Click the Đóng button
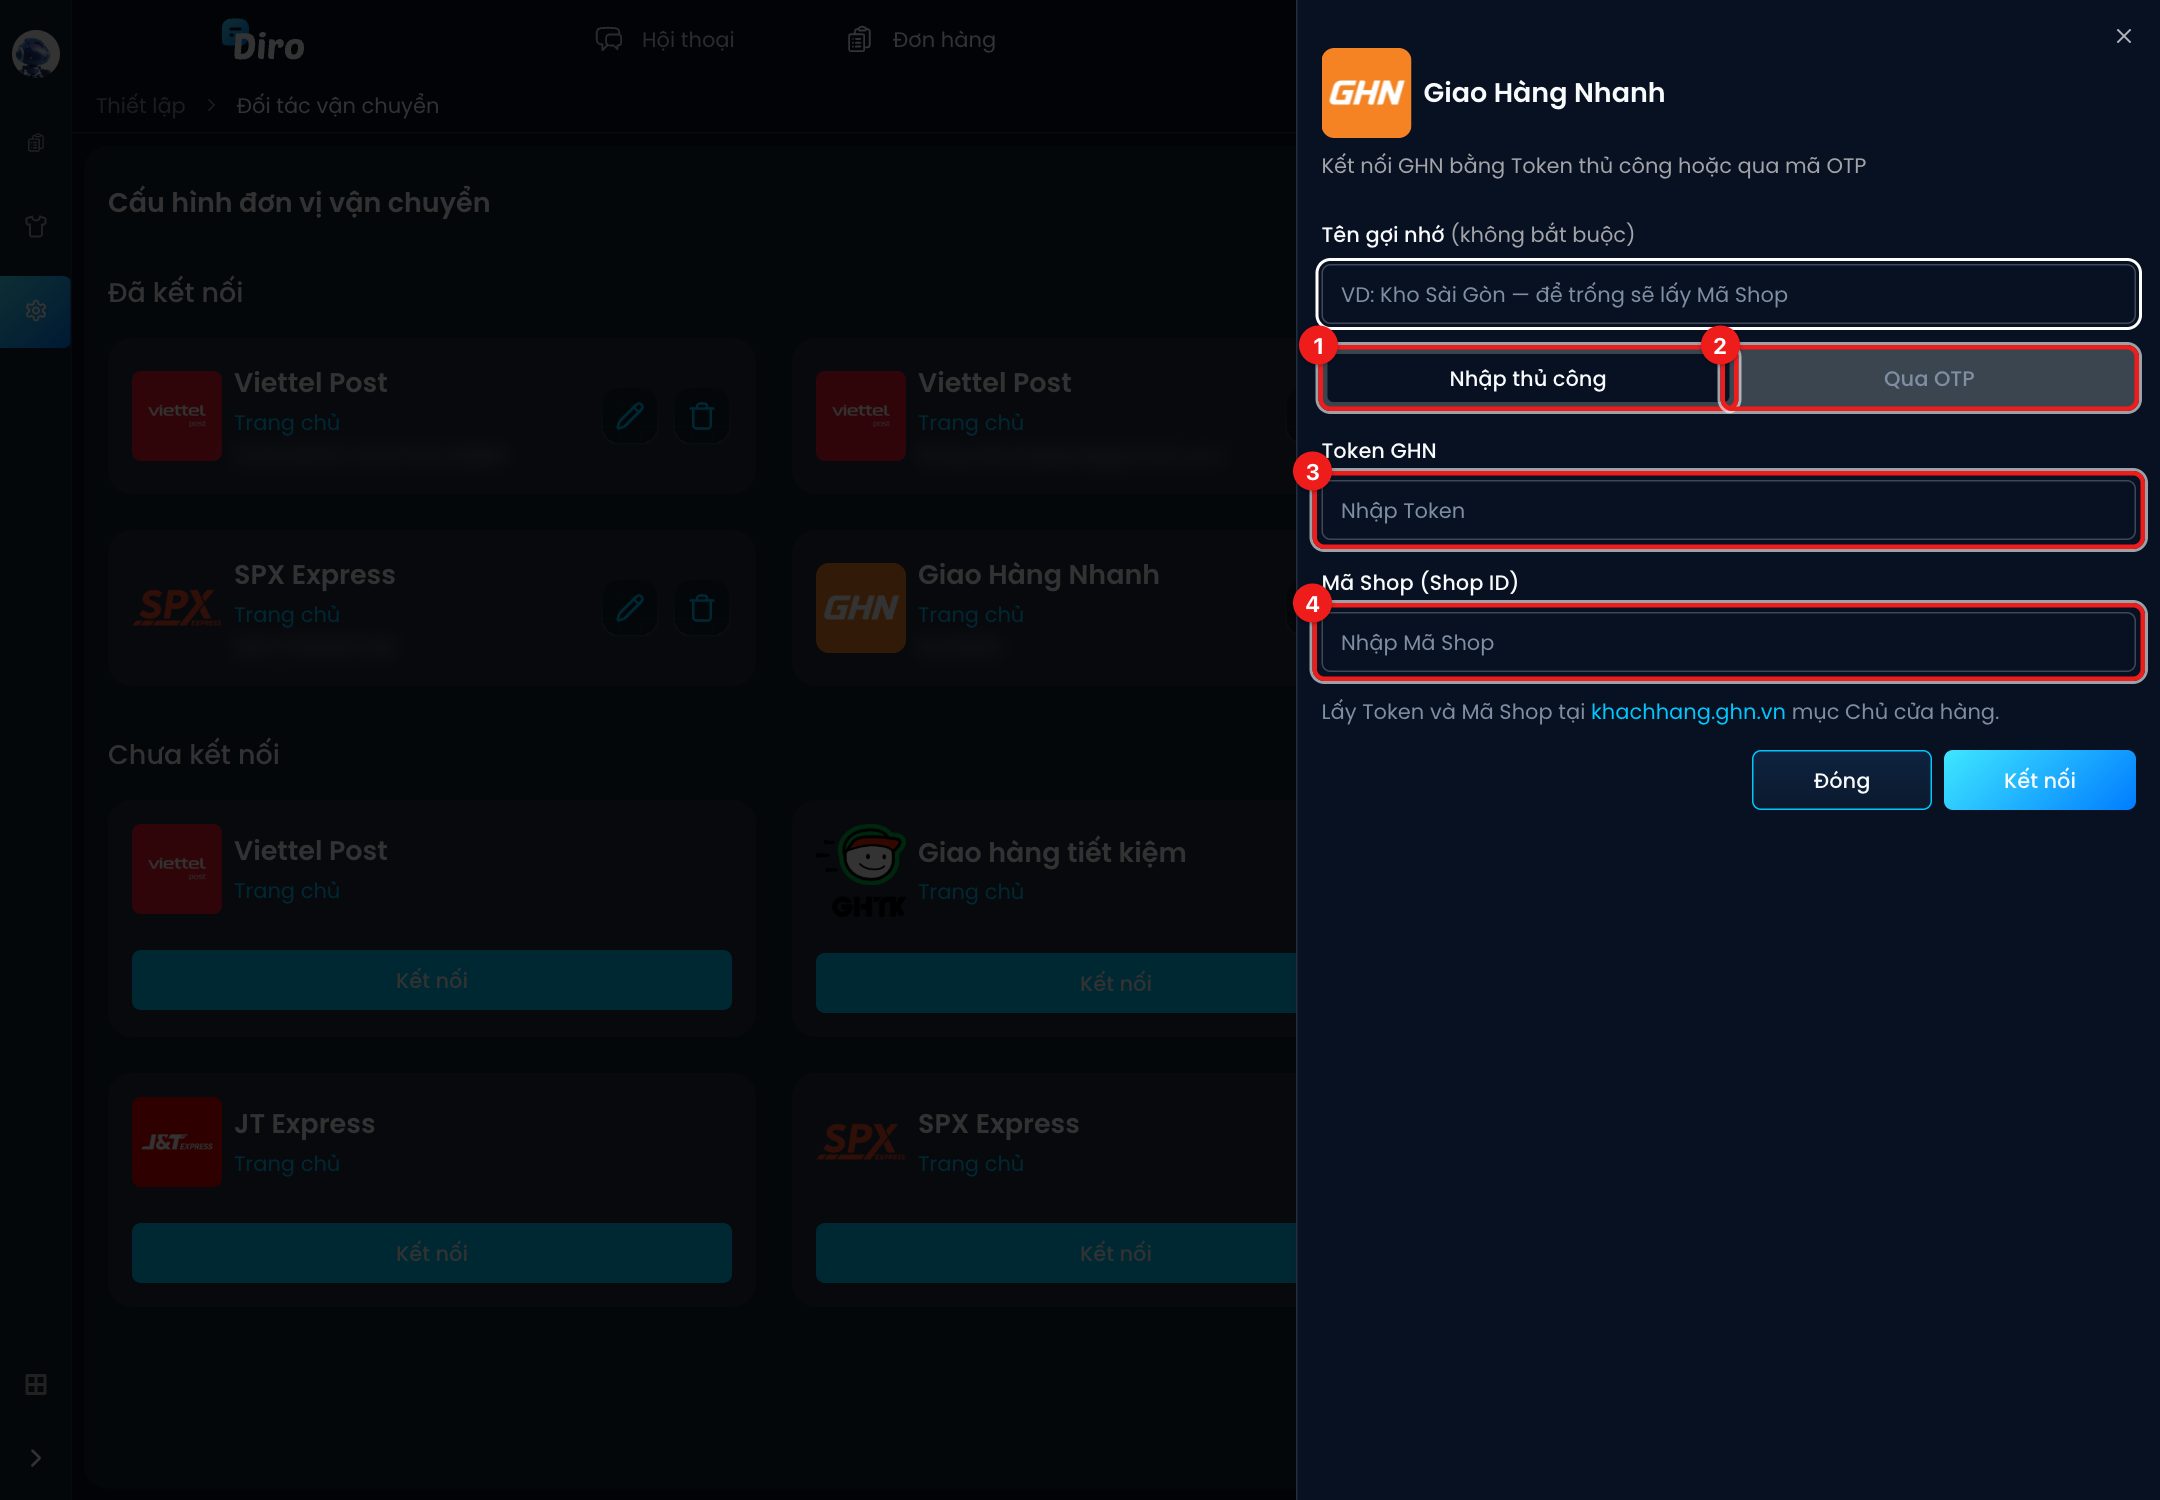The width and height of the screenshot is (2160, 1500). pos(1841,780)
